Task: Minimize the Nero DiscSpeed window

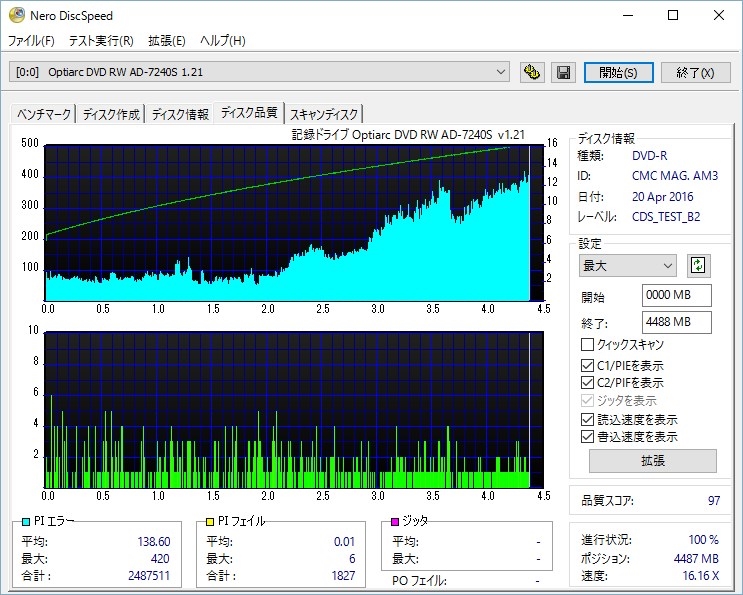Action: tap(628, 15)
